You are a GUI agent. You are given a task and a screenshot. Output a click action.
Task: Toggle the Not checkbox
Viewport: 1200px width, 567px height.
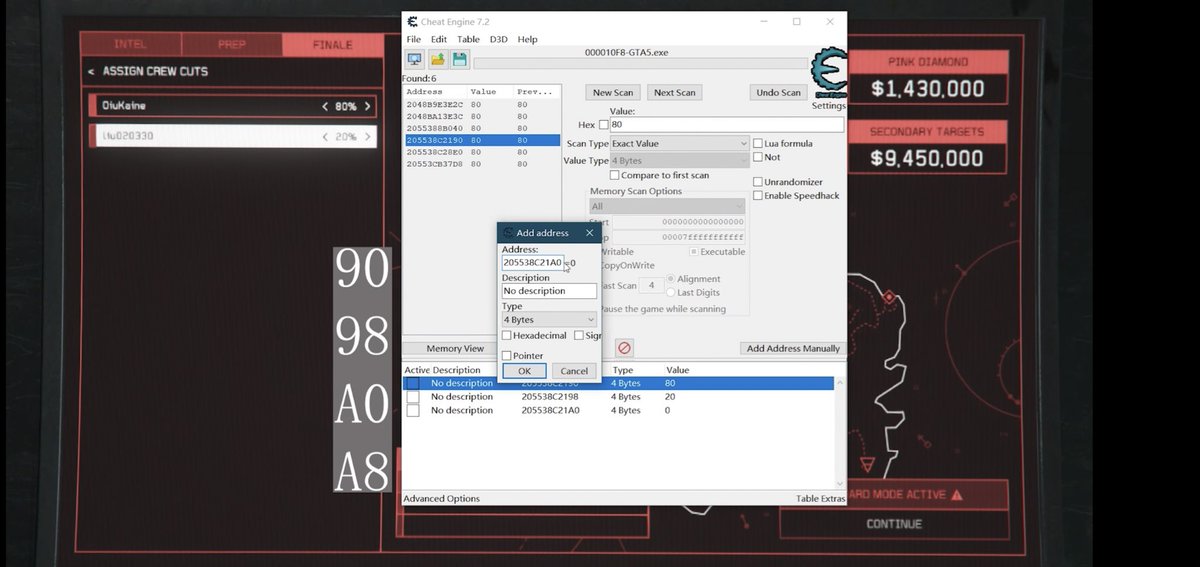click(758, 157)
